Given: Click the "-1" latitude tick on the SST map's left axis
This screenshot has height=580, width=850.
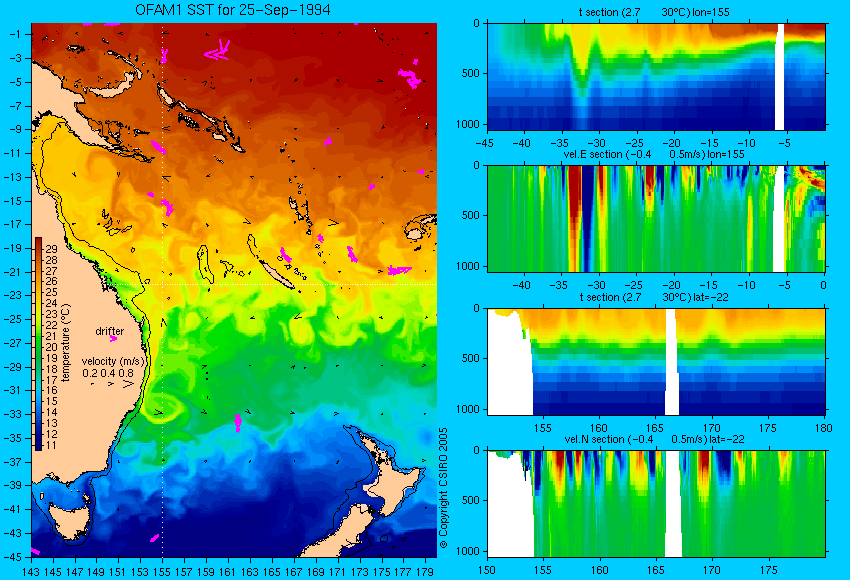Looking at the screenshot, I should (14, 34).
